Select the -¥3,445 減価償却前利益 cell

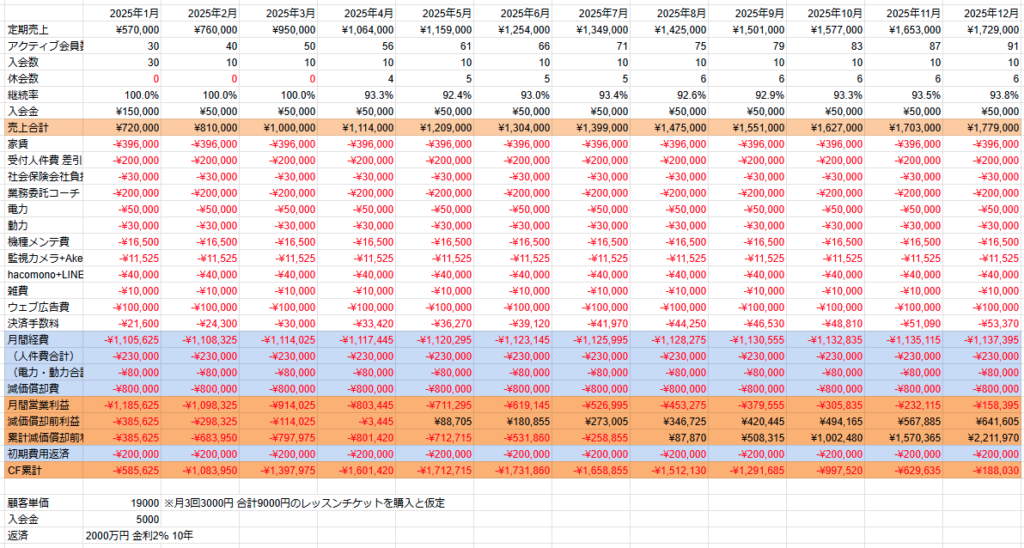[357, 421]
